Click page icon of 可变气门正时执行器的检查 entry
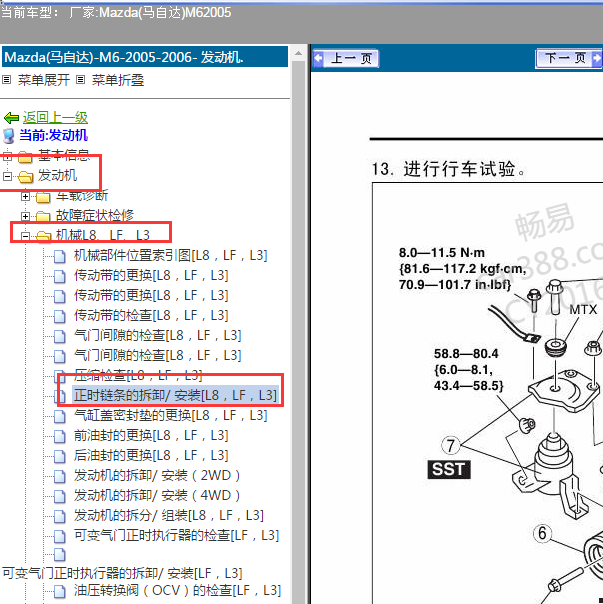This screenshot has width=603, height=604. [59, 536]
